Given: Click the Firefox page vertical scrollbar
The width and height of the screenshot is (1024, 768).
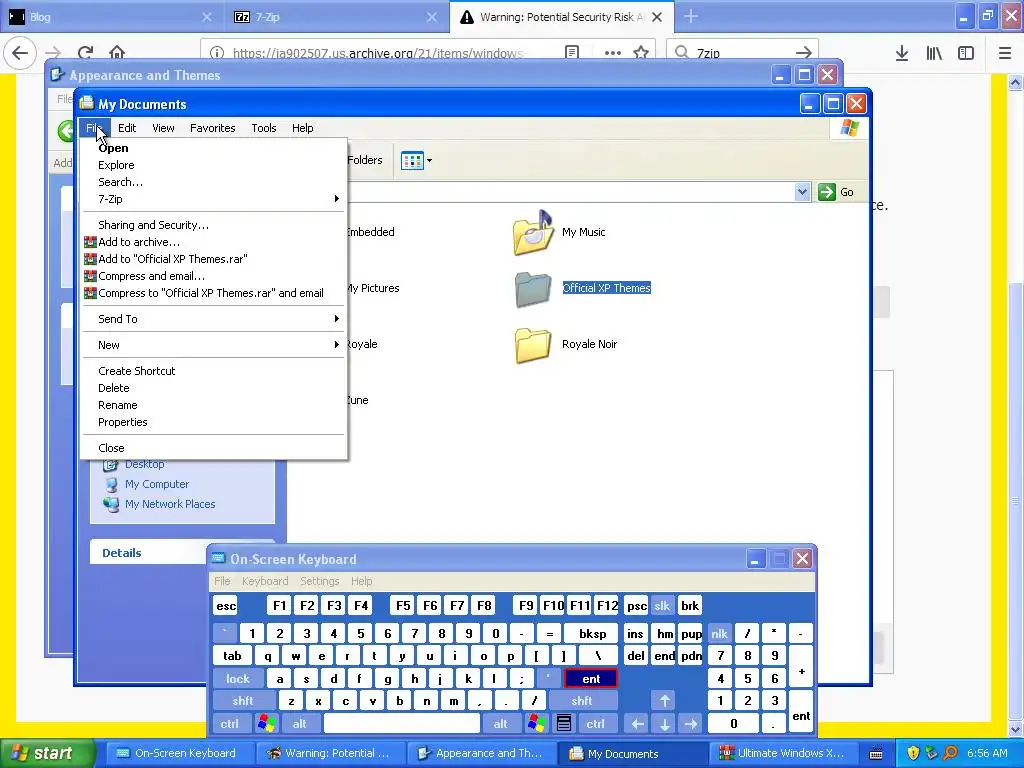Looking at the screenshot, I should (1015, 500).
